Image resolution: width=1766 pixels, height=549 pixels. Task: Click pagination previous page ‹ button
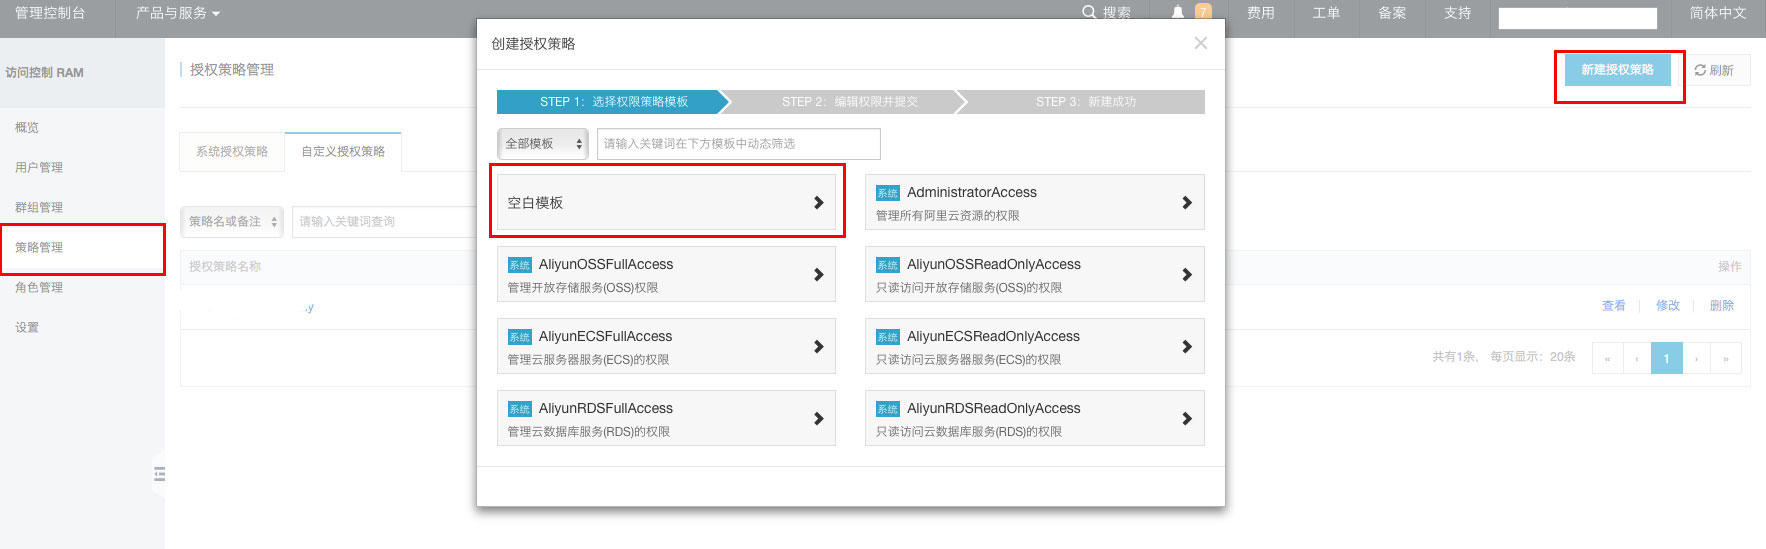(1637, 358)
